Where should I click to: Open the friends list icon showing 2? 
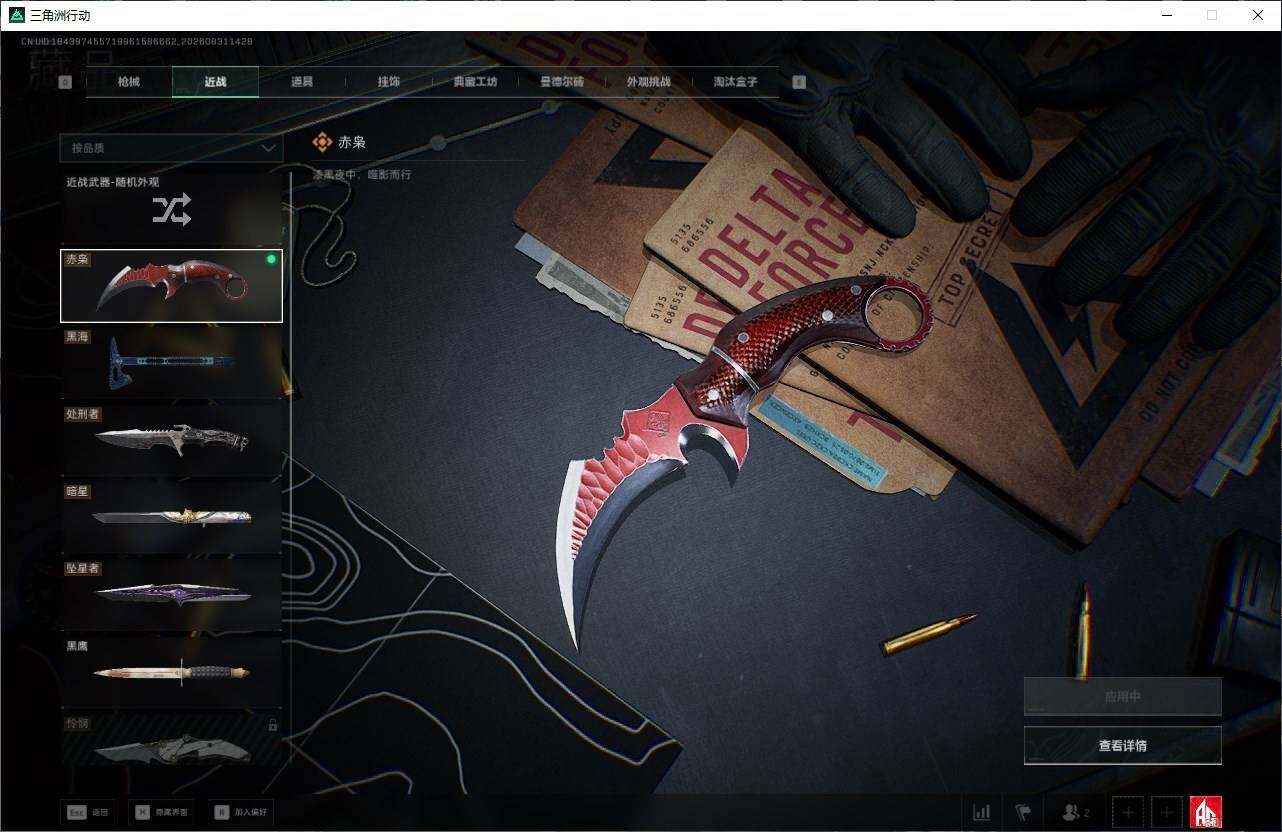pos(1075,812)
